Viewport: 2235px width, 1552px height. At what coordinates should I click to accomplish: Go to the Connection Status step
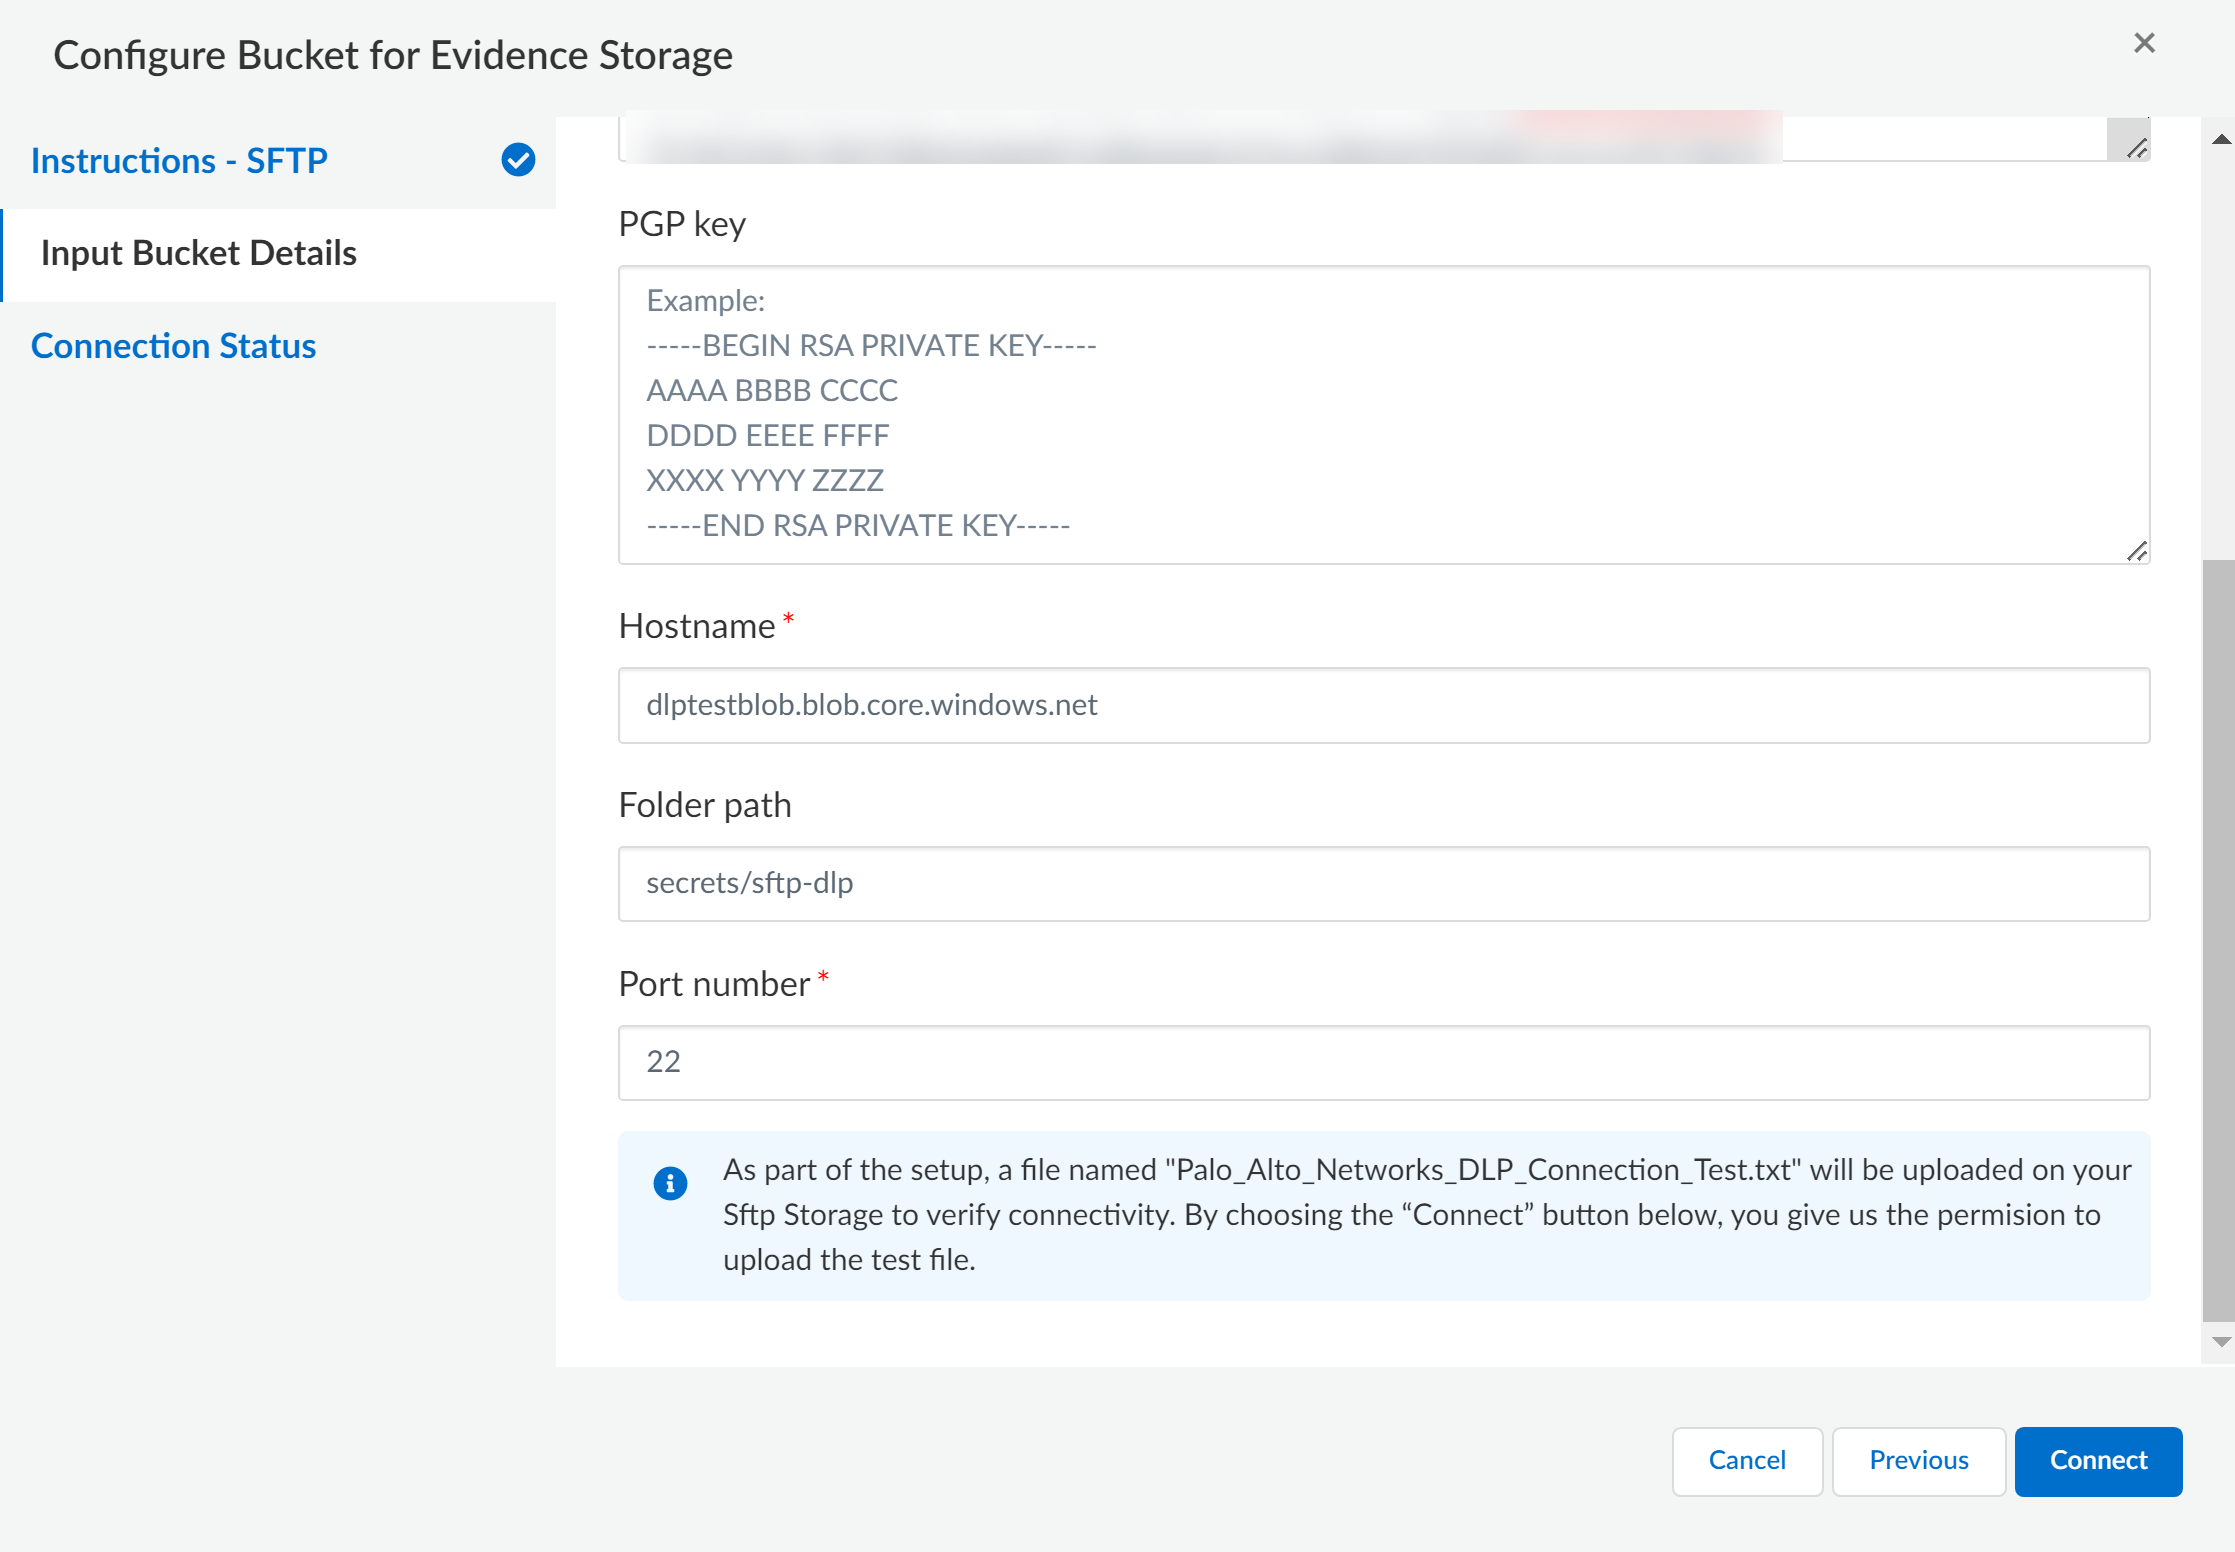173,346
